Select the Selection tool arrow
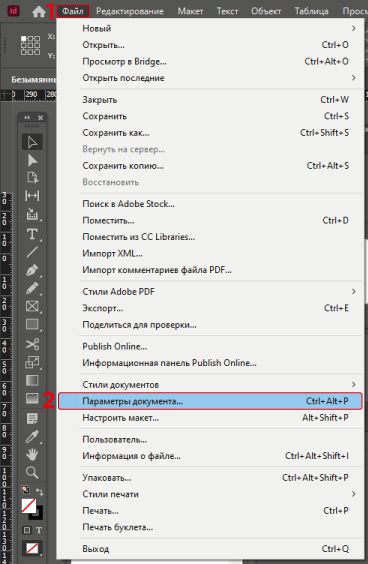The width and height of the screenshot is (368, 564). [32, 142]
